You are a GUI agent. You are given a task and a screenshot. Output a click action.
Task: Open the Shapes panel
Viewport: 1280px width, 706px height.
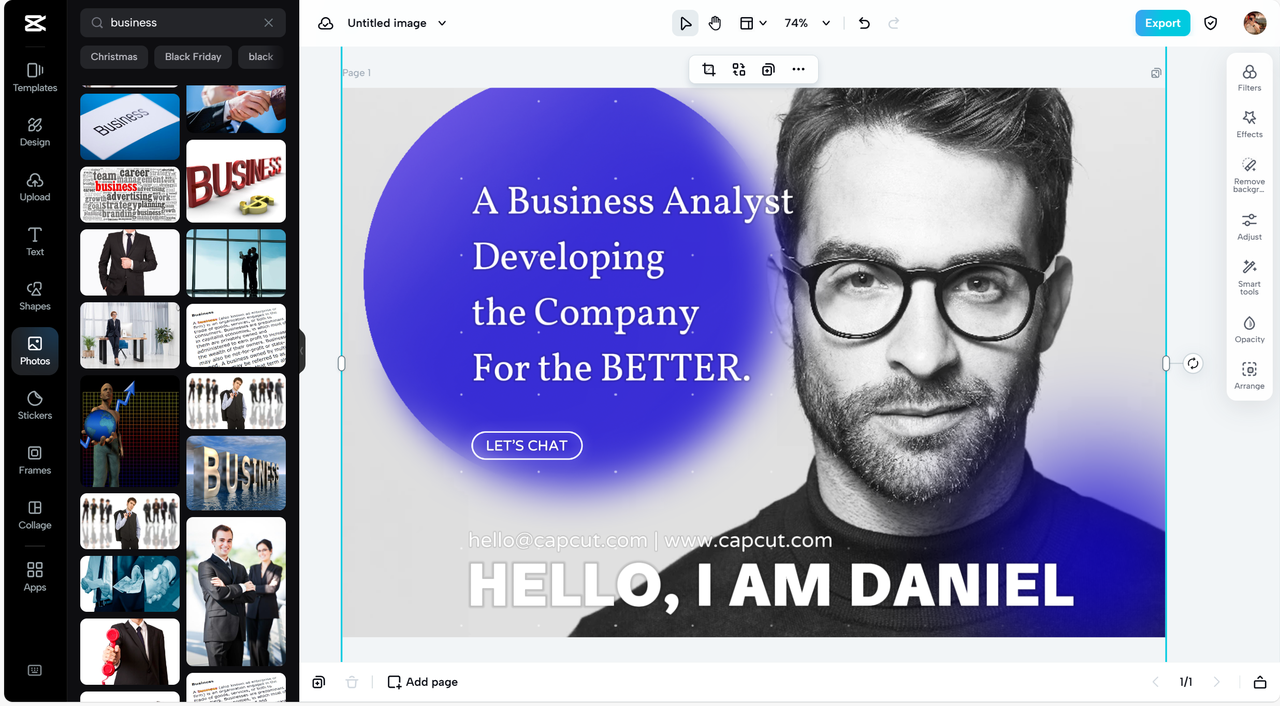[x=35, y=296]
